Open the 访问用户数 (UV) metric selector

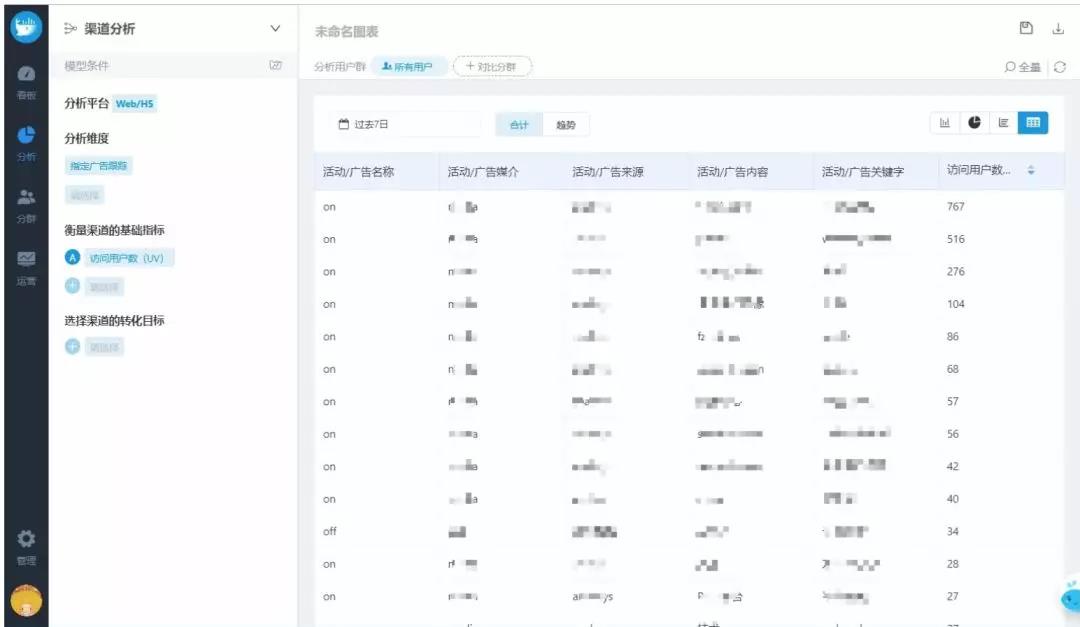coord(129,258)
